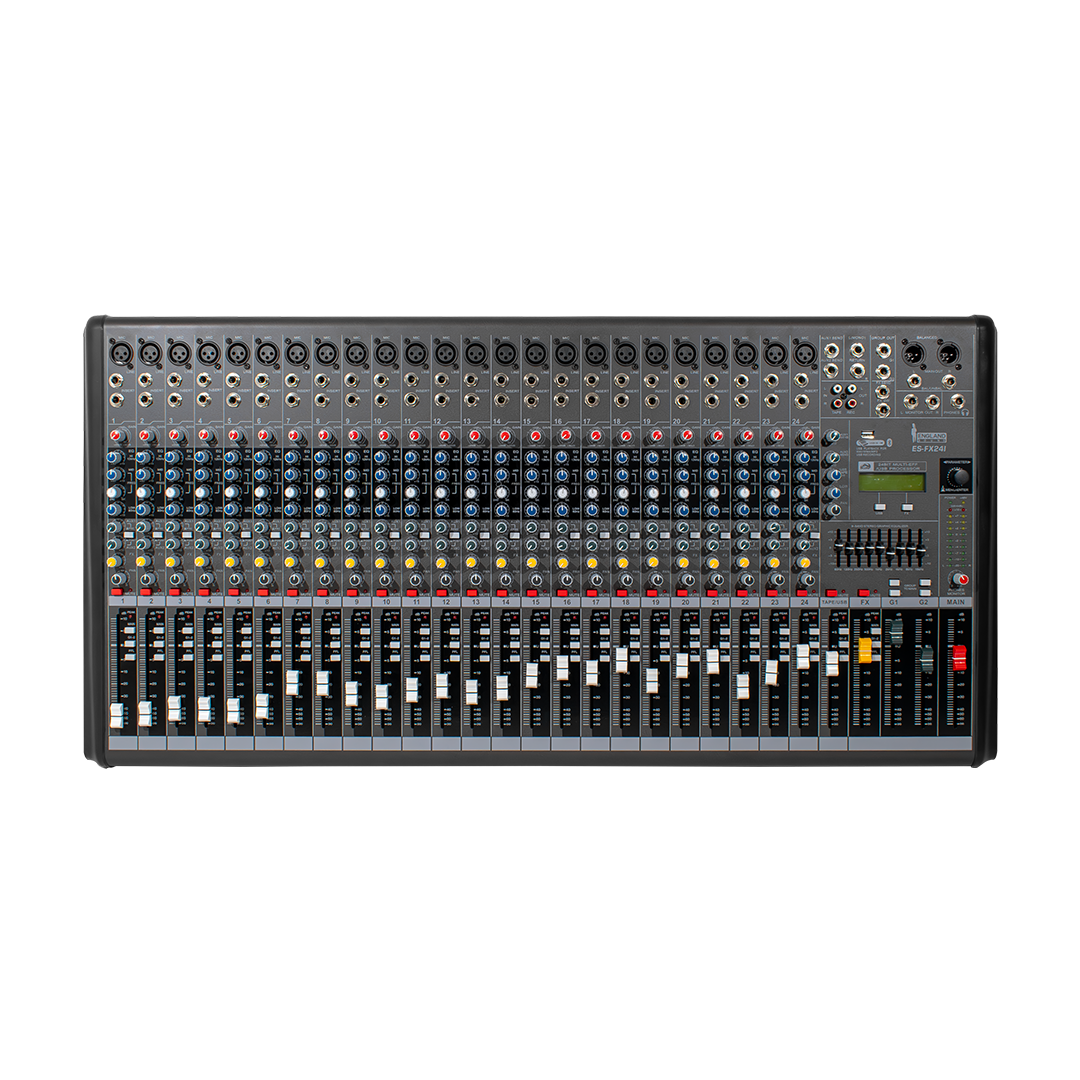Click the channel 1 red gain knob
This screenshot has width=1080, height=1080.
pyautogui.click(x=115, y=436)
